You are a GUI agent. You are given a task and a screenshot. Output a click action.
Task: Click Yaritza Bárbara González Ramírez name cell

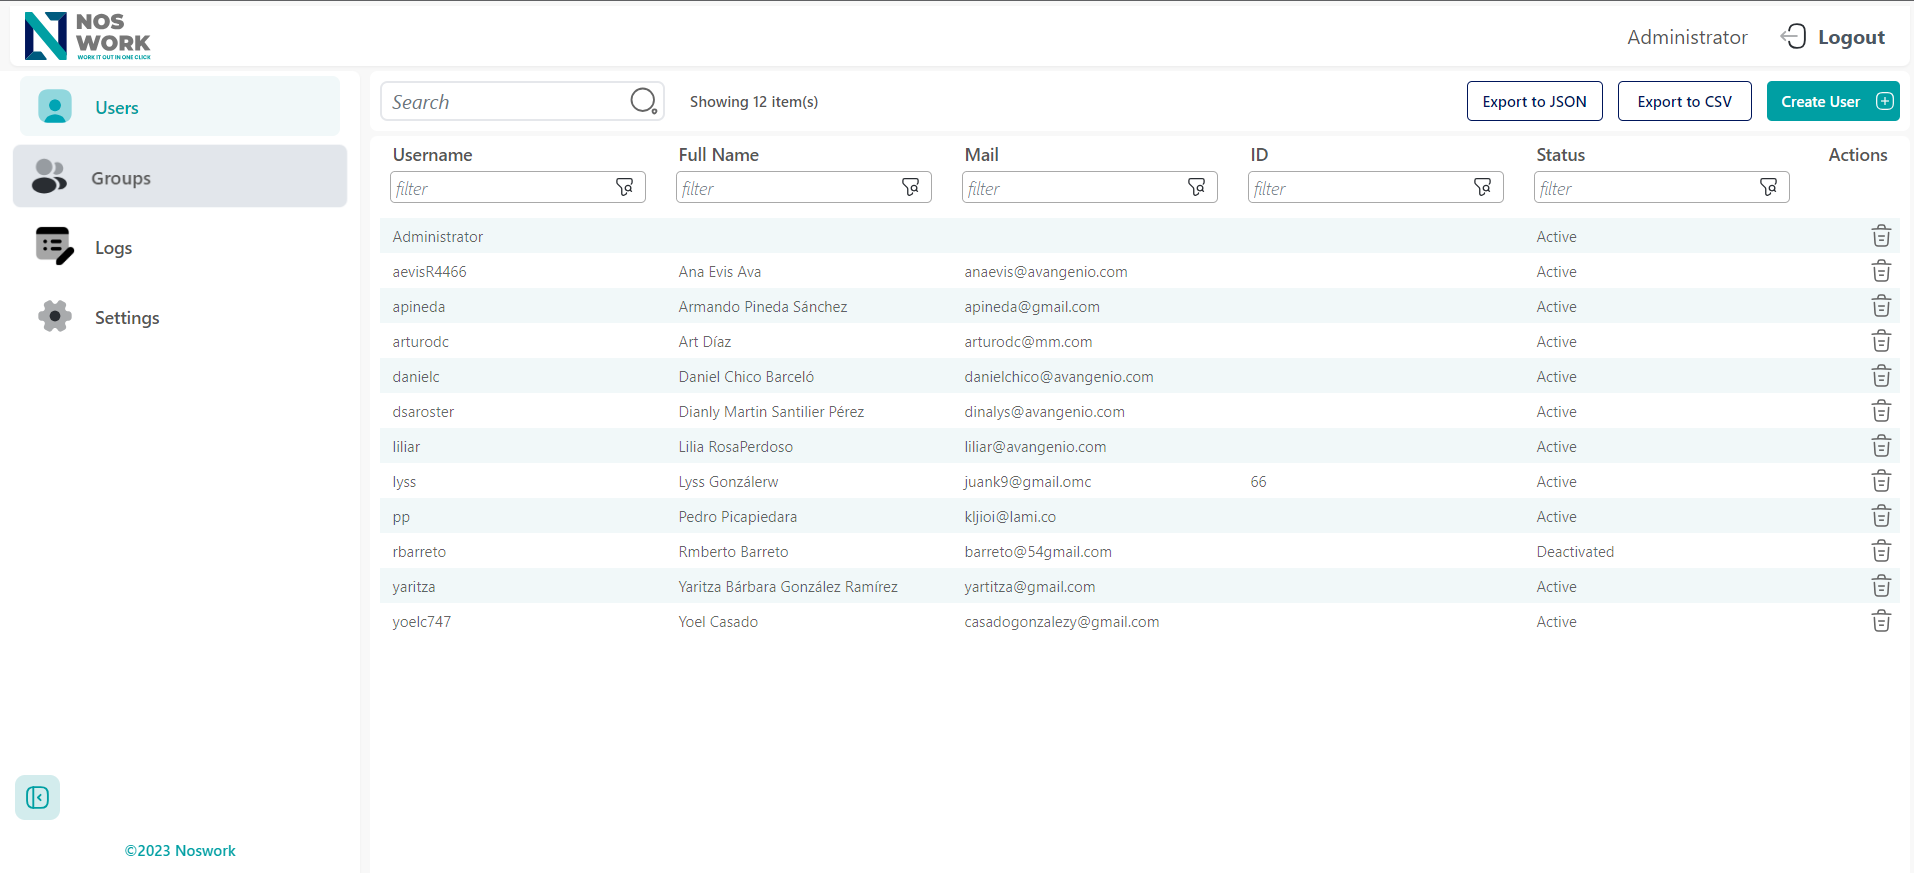pos(788,587)
